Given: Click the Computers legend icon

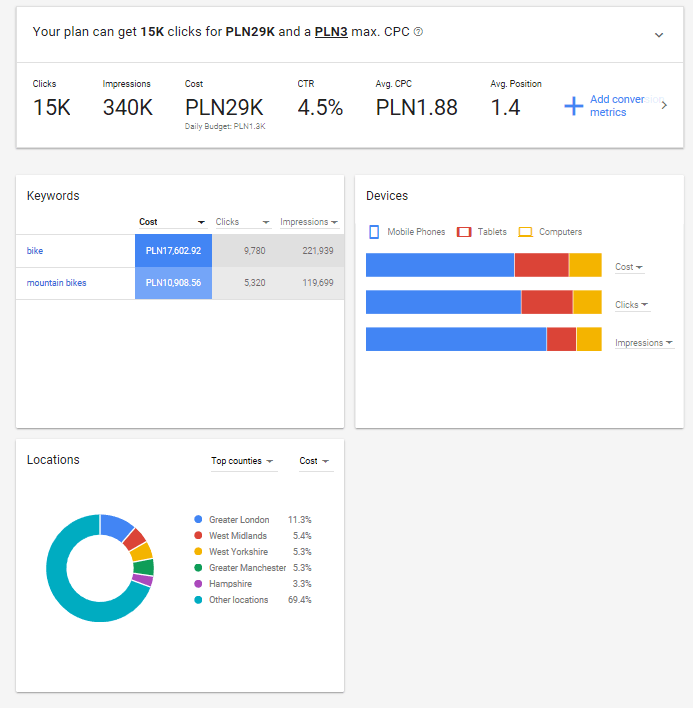Looking at the screenshot, I should [x=525, y=232].
